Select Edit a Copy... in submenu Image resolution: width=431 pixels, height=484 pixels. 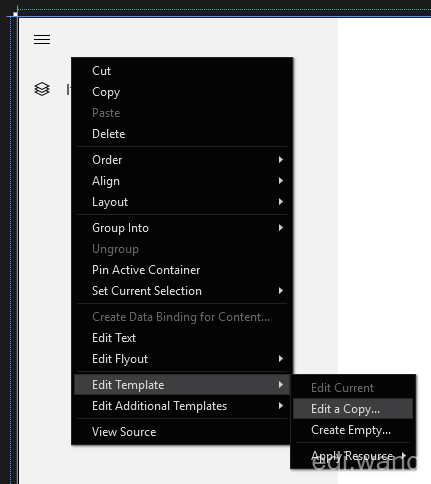[353, 409]
